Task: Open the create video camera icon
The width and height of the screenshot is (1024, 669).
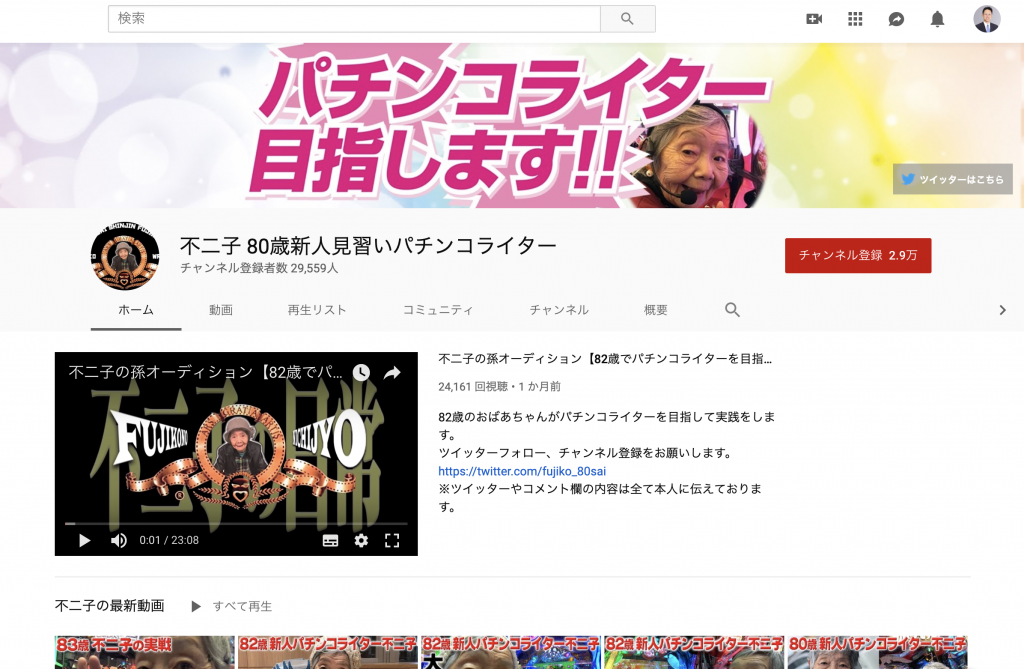Action: (814, 19)
